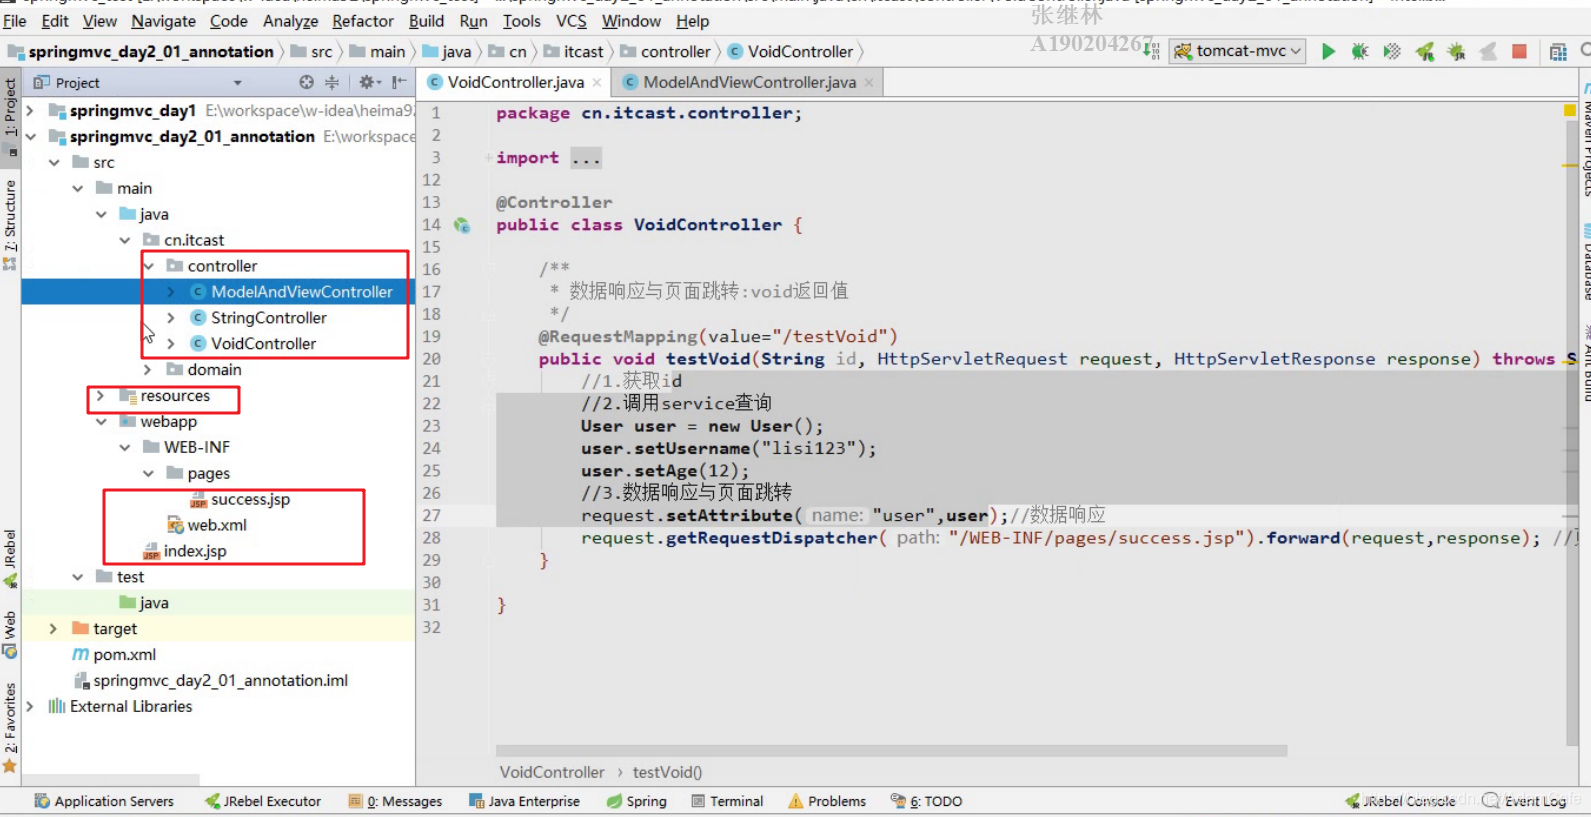This screenshot has height=817, width=1591.
Task: Open Terminal tool window
Action: coord(727,801)
